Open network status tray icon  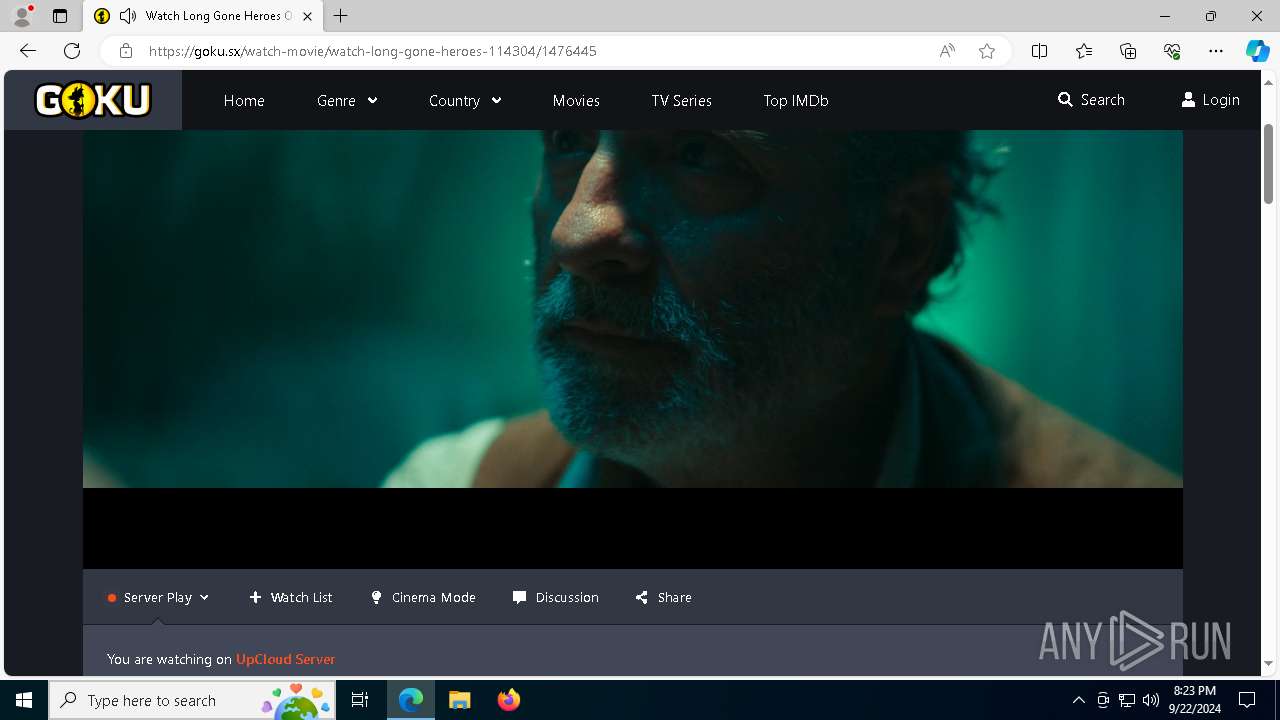tap(1127, 700)
